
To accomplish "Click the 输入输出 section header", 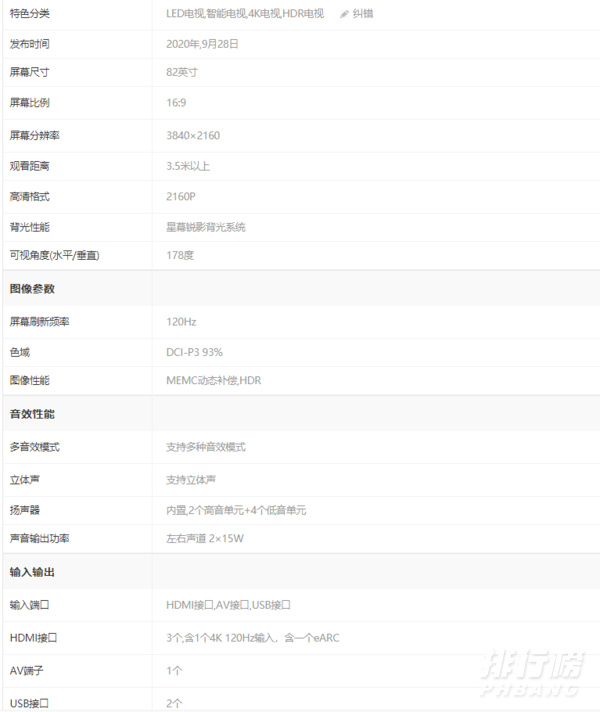I will [32, 572].
